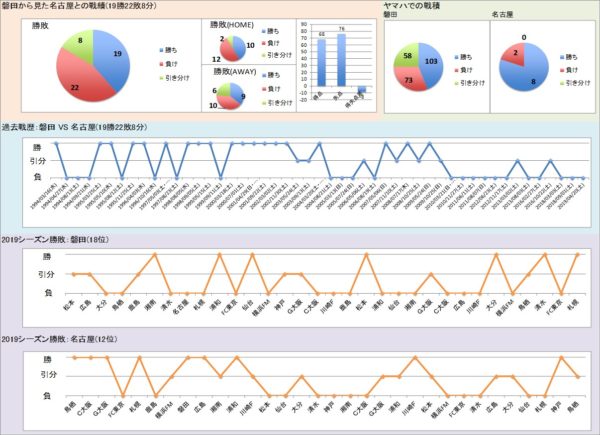Click the blue 勝ち legend marker in 勝敗 chart
The height and width of the screenshot is (435, 600).
click(162, 47)
